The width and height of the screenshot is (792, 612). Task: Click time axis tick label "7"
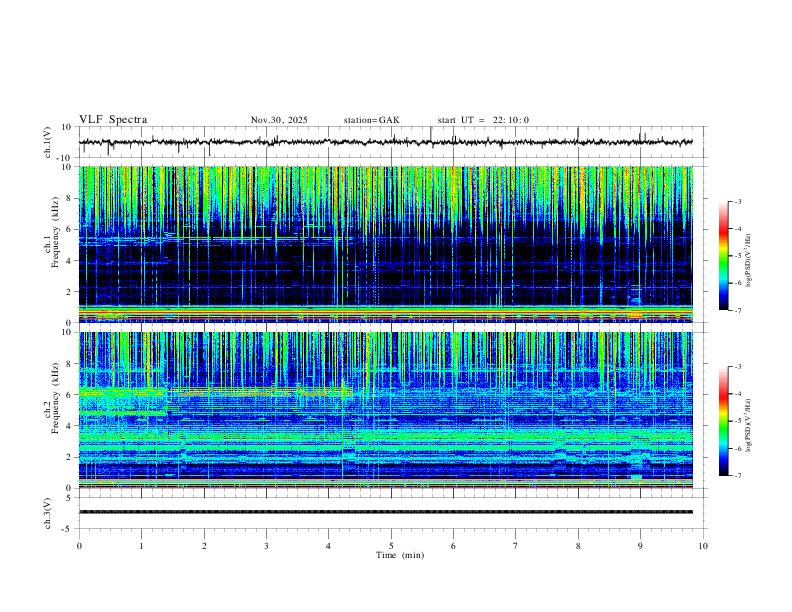(516, 546)
